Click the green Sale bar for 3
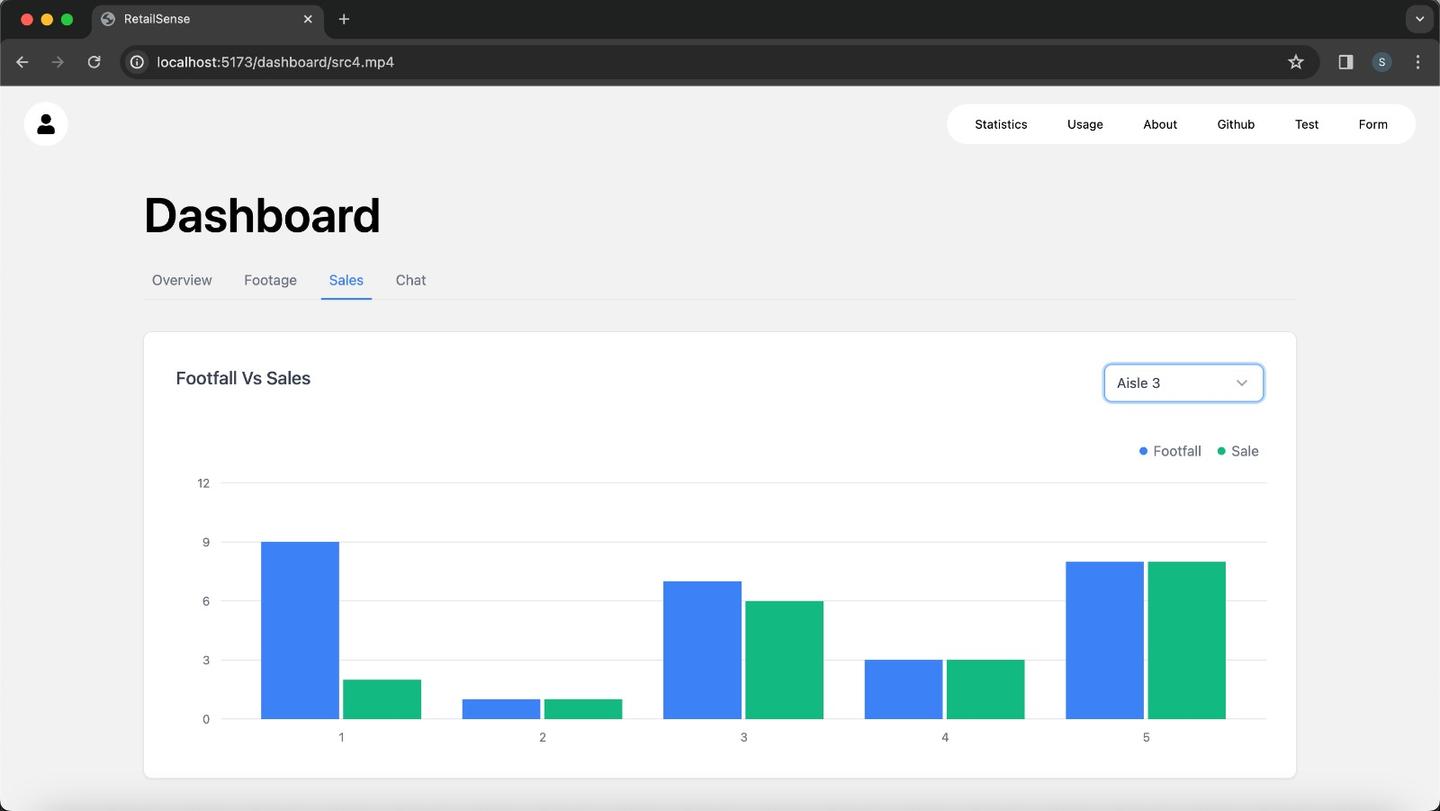Viewport: 1440px width, 811px height. click(x=784, y=660)
